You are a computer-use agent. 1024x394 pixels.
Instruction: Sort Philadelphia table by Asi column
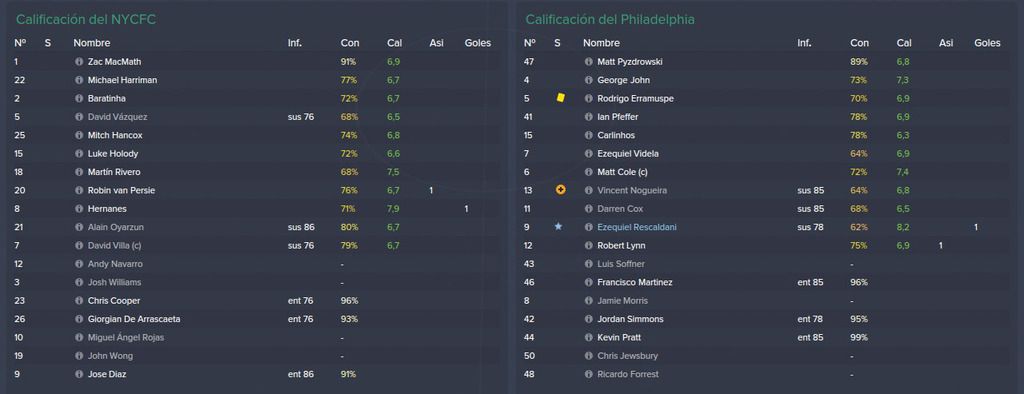pyautogui.click(x=946, y=43)
